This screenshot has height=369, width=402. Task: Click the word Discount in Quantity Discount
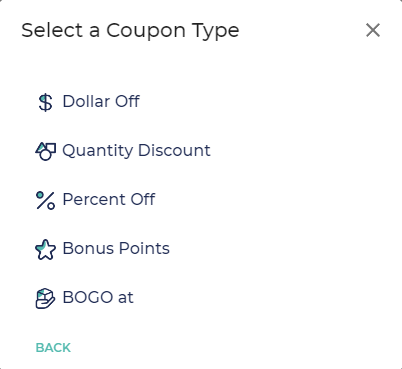click(x=174, y=150)
